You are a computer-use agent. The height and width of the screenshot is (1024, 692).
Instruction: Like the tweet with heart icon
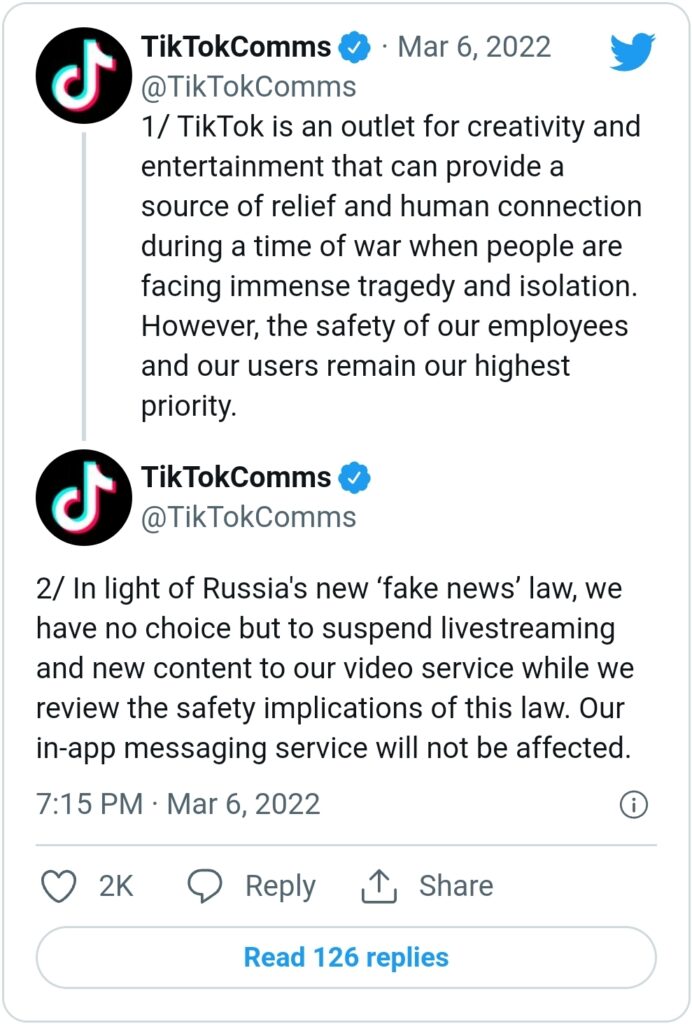coord(59,886)
